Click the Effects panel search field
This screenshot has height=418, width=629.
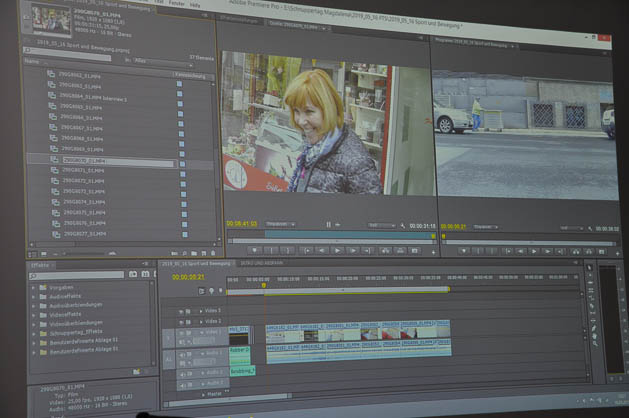point(77,276)
